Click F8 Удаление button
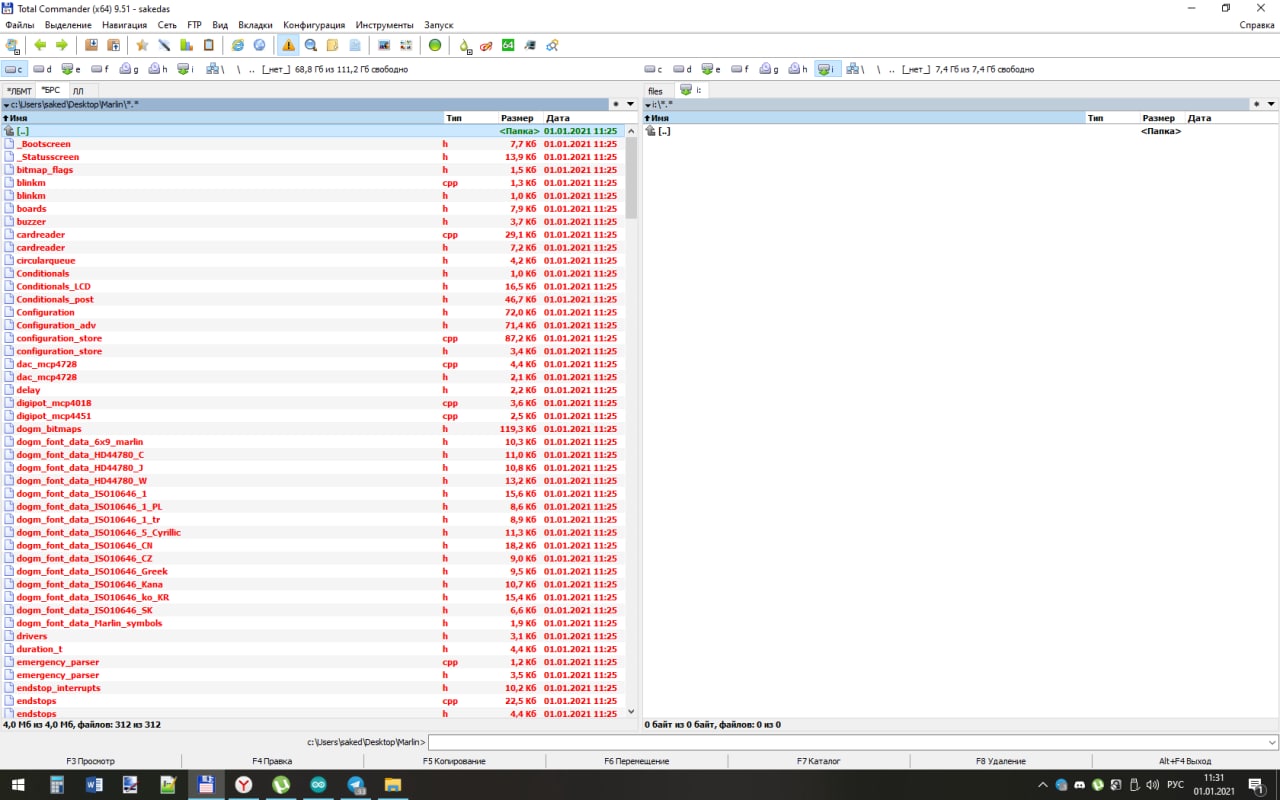 pos(1000,761)
